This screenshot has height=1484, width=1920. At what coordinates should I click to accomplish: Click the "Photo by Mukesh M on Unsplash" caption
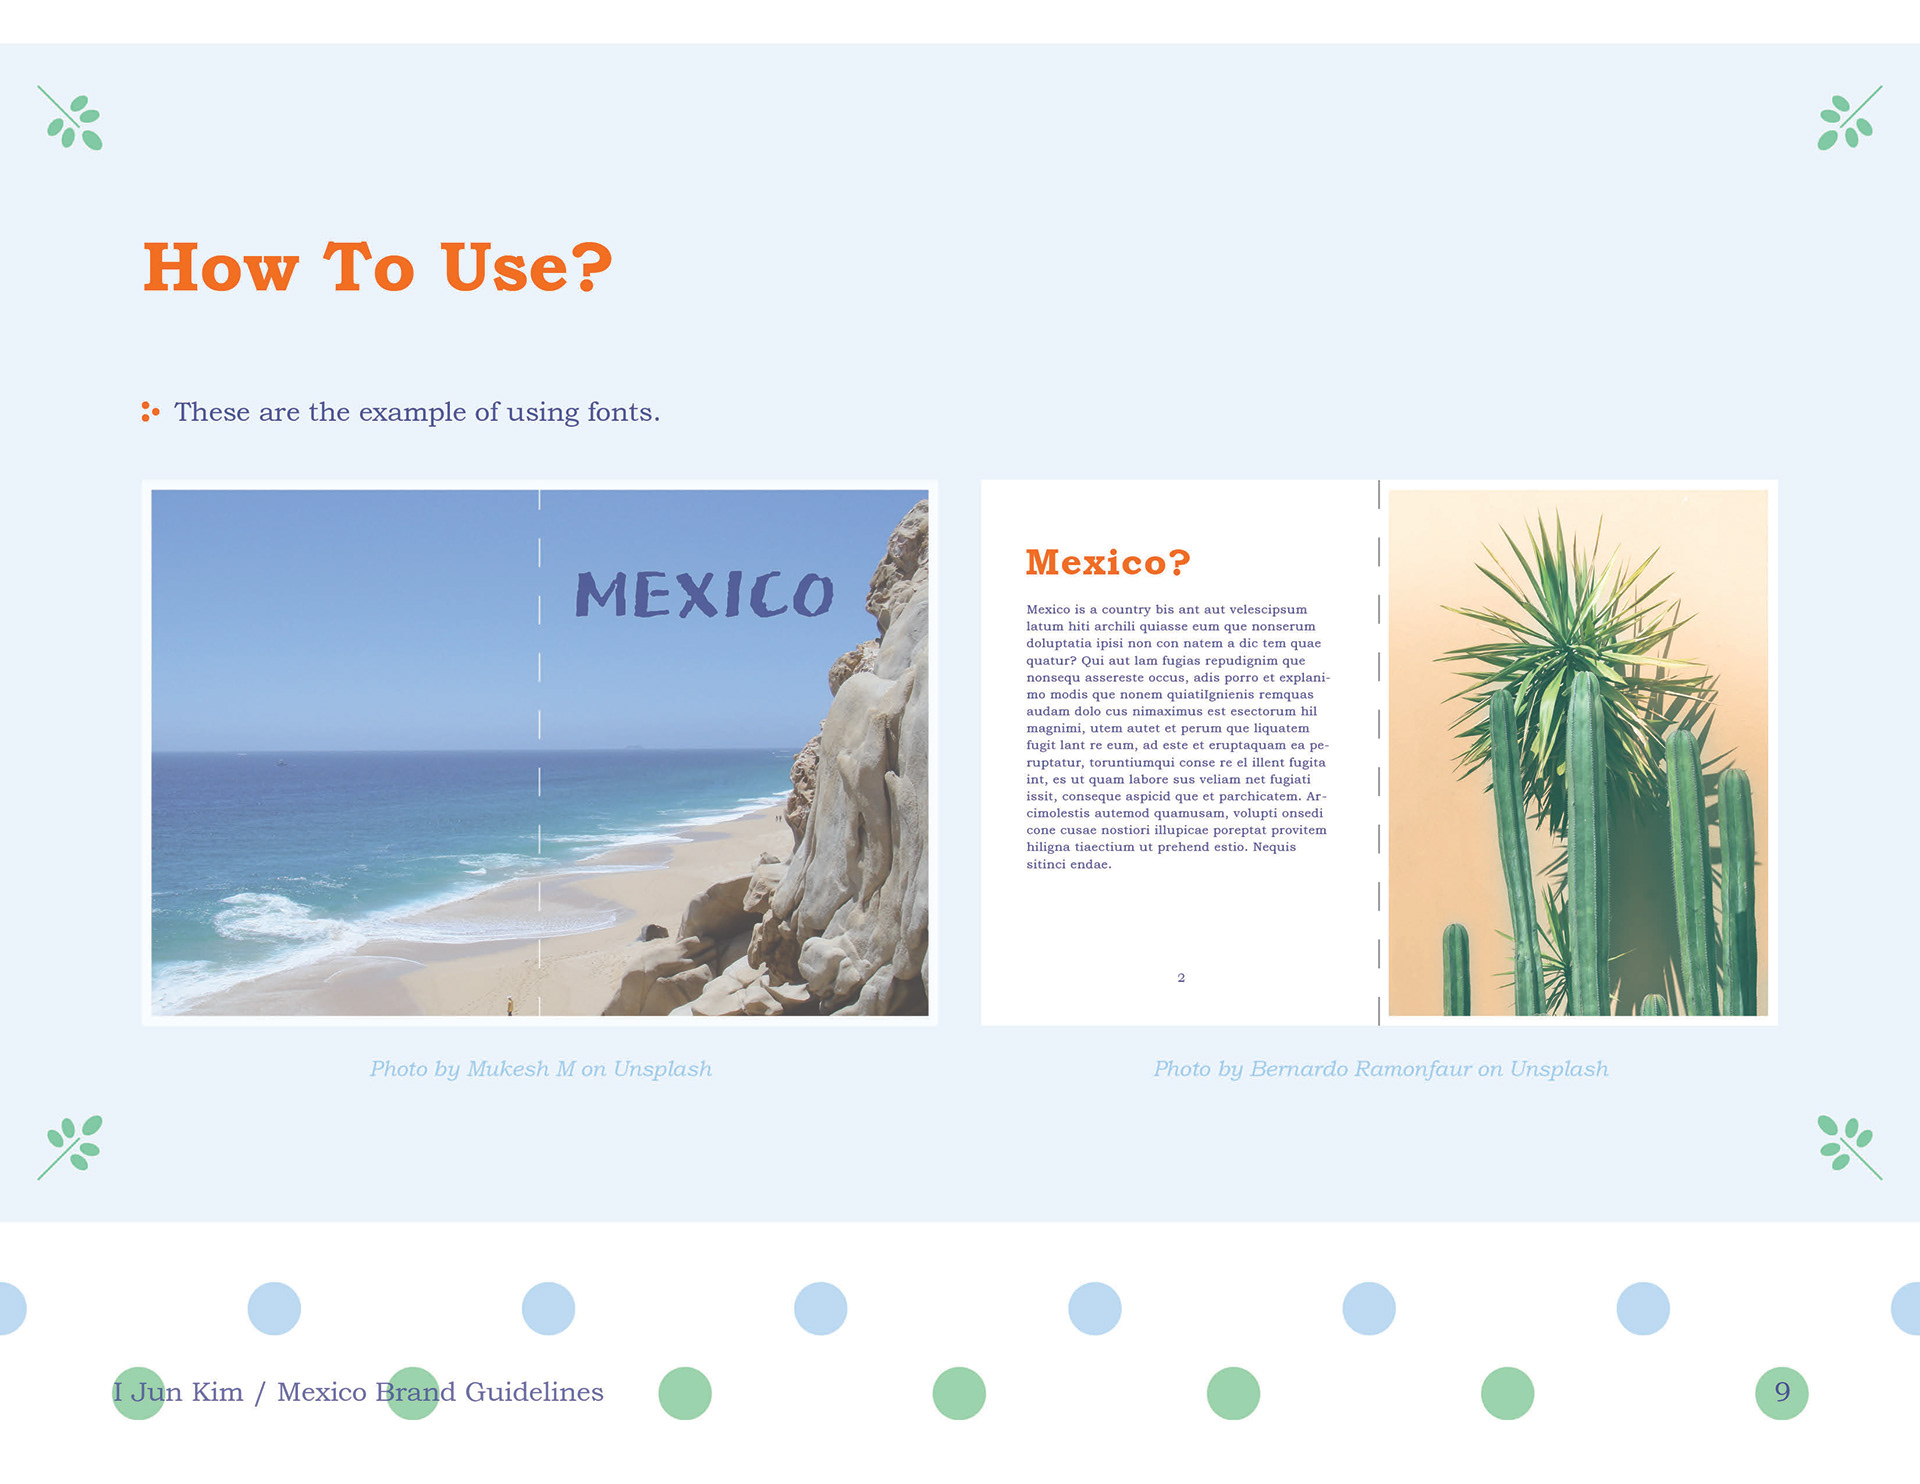(x=541, y=1069)
